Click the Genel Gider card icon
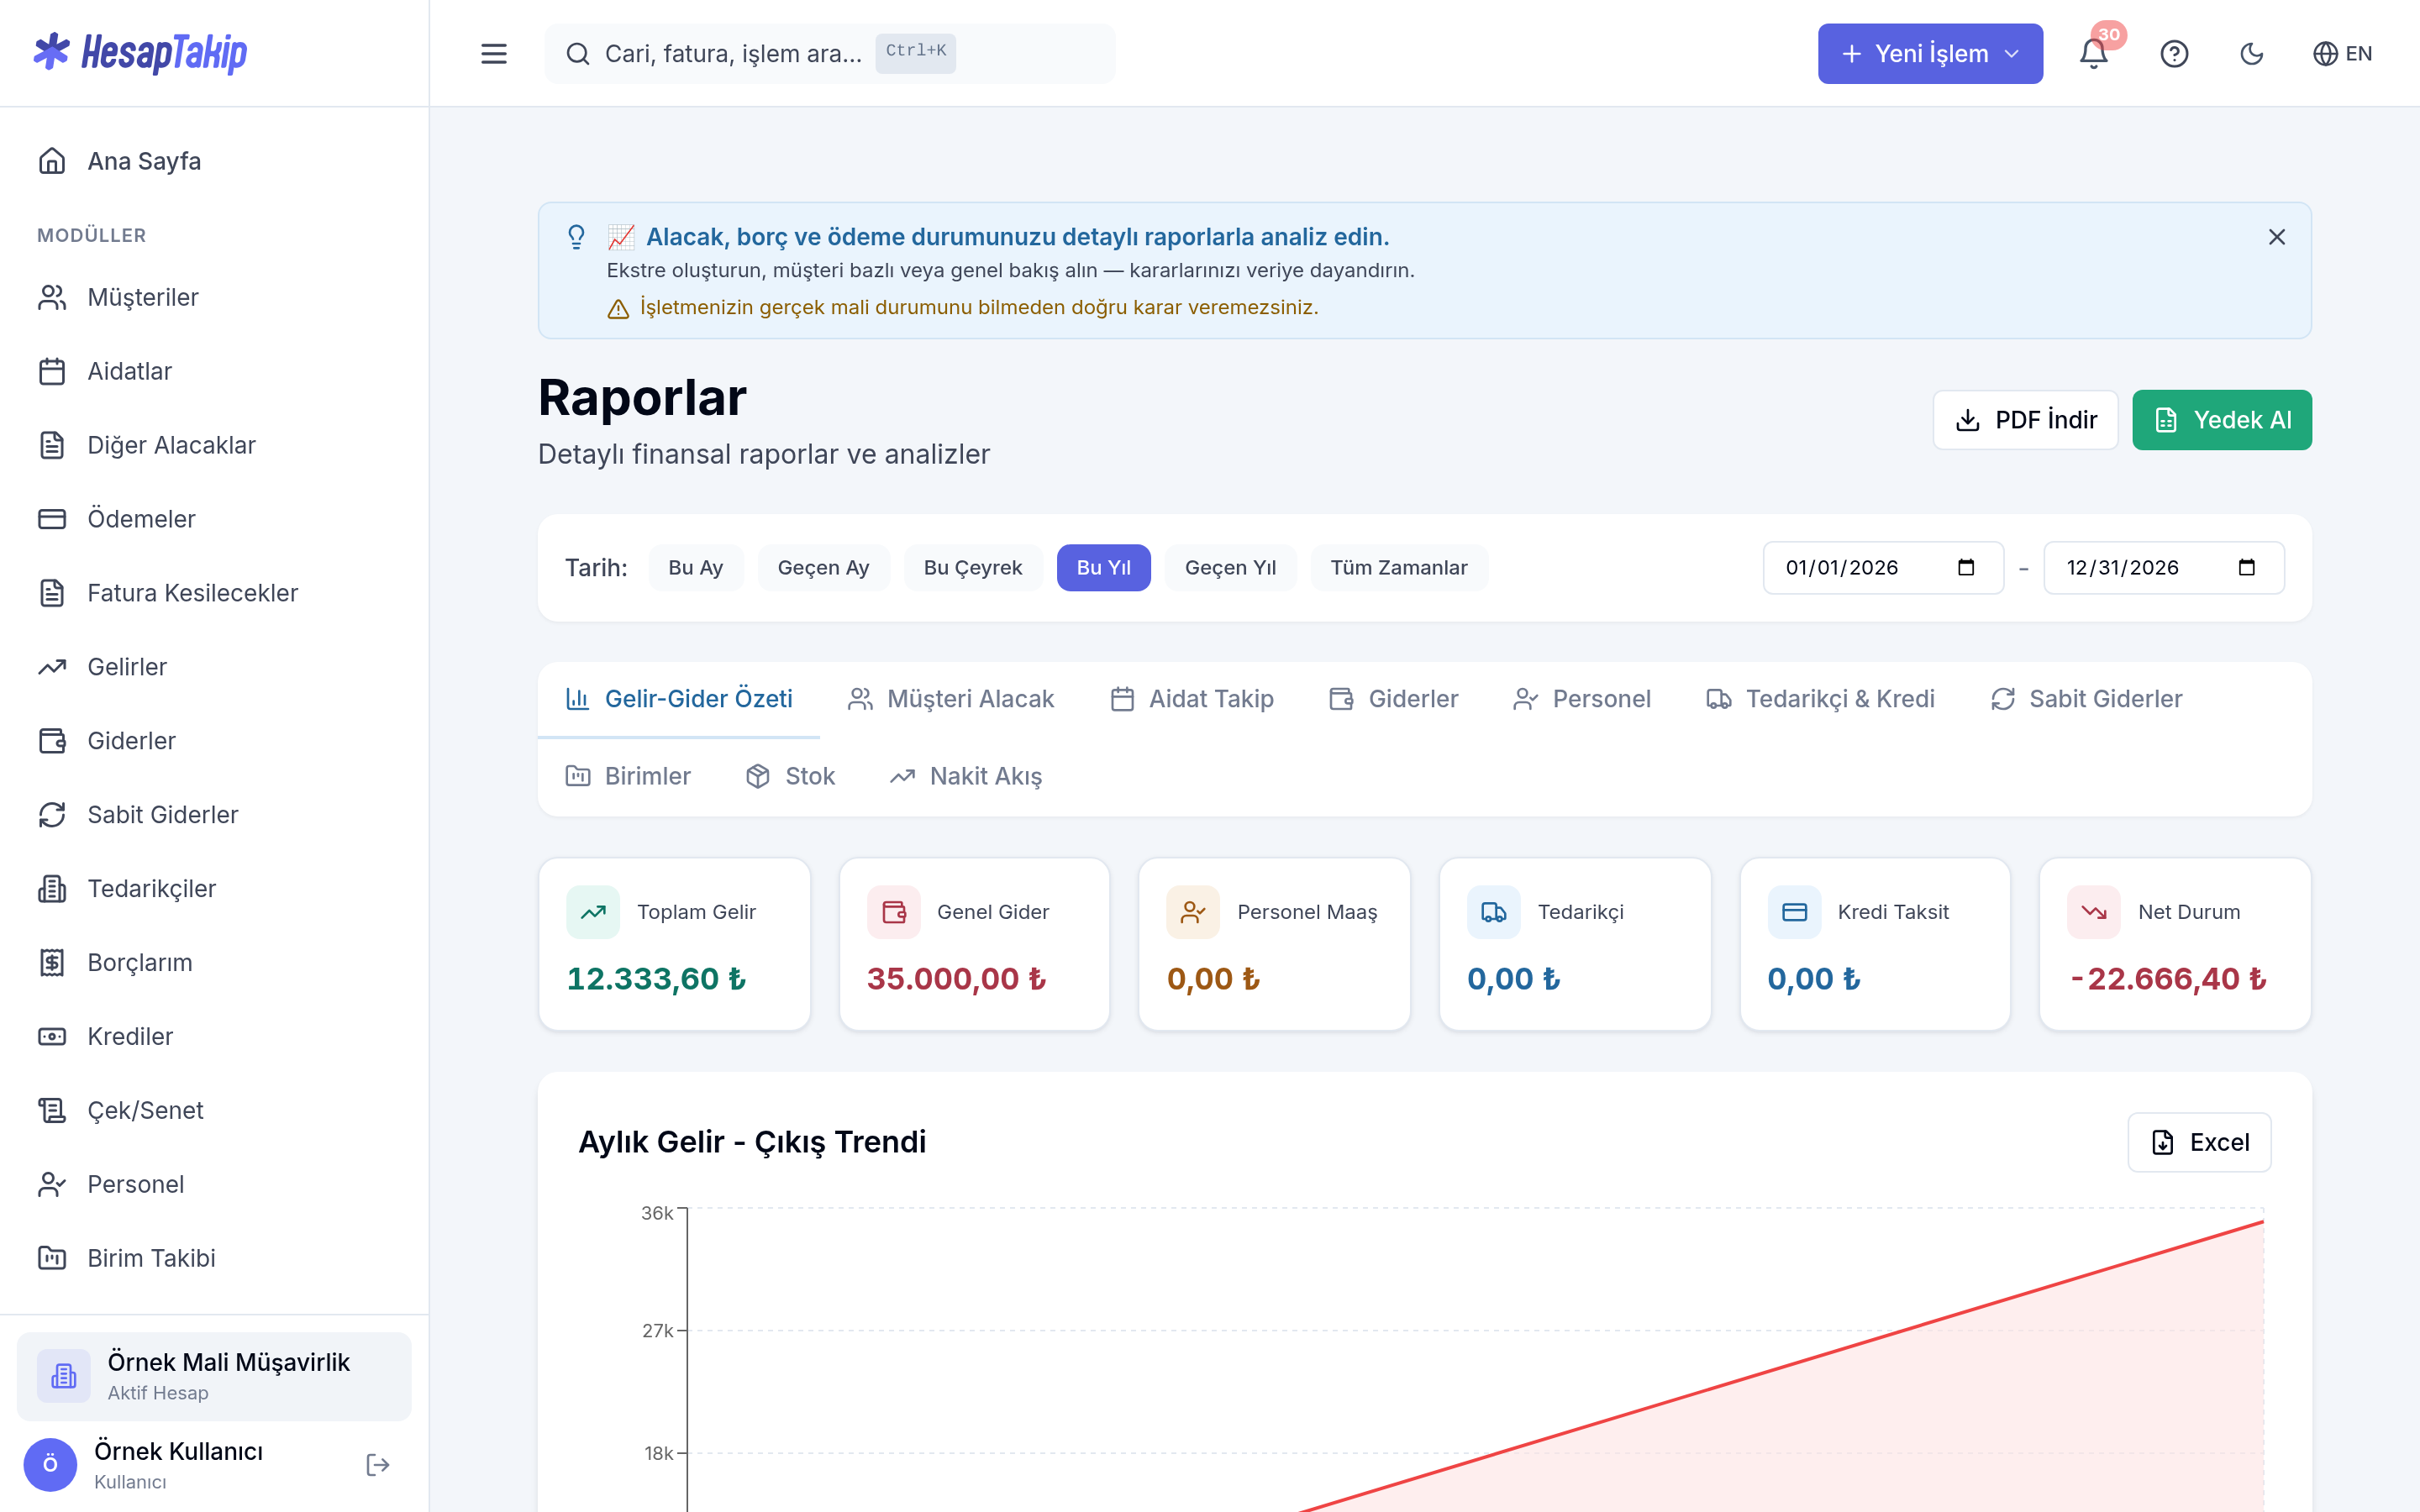This screenshot has width=2420, height=1512. tap(893, 912)
